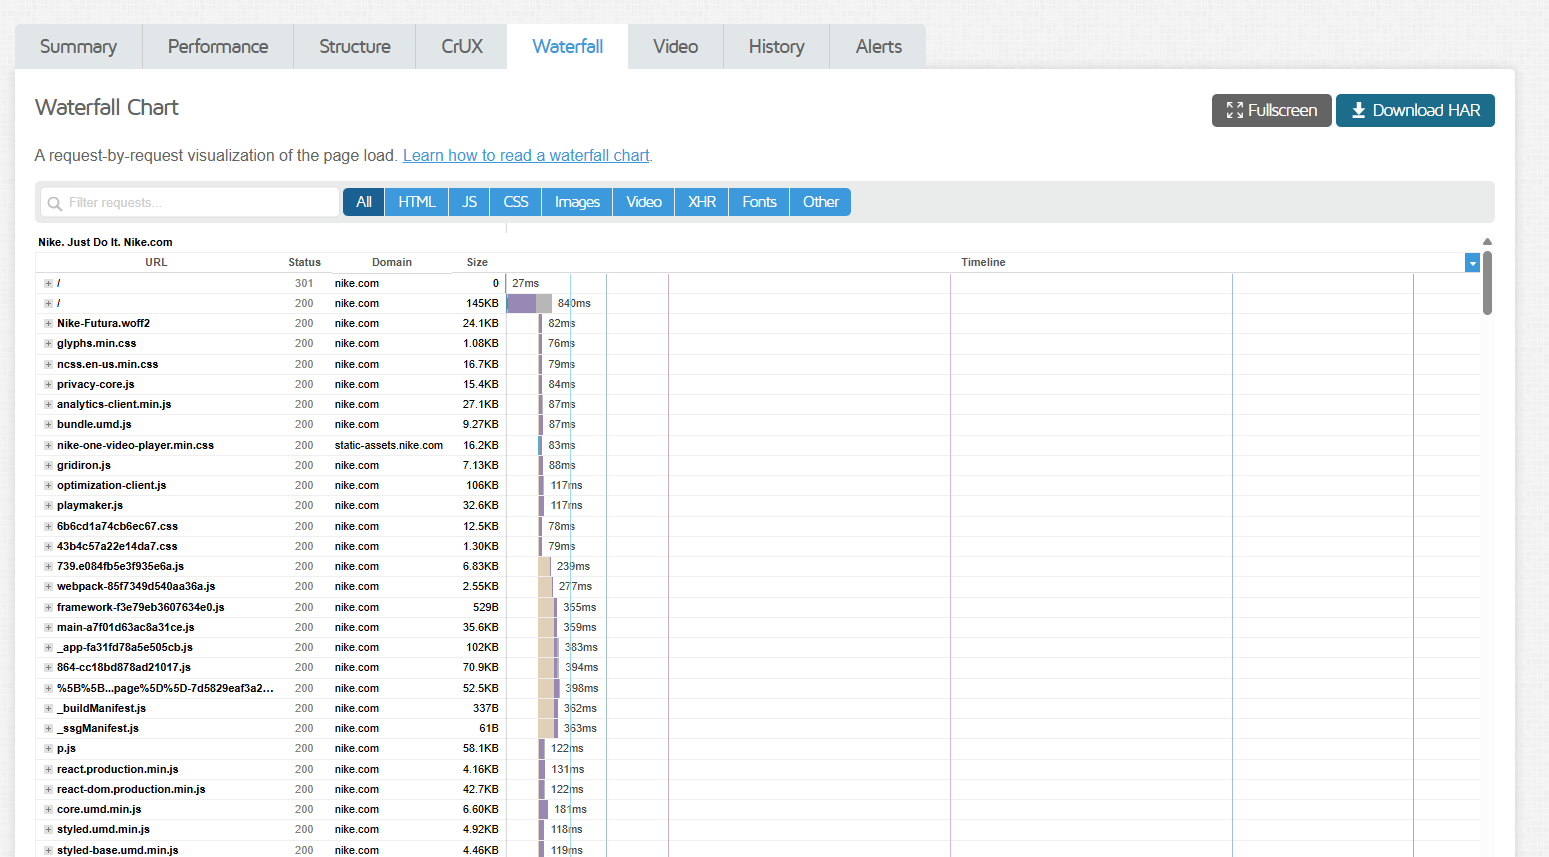Click the Domain column header
Image resolution: width=1549 pixels, height=857 pixels.
(x=392, y=263)
